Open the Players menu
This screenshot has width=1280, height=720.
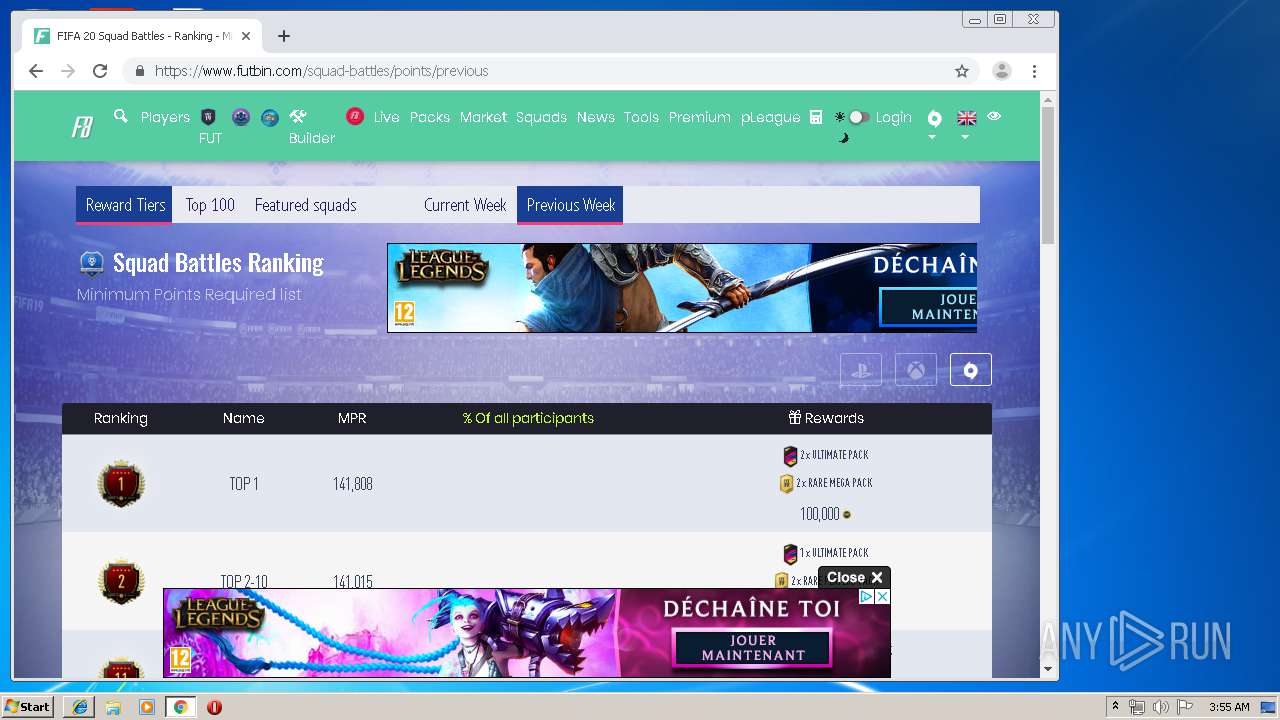tap(165, 117)
